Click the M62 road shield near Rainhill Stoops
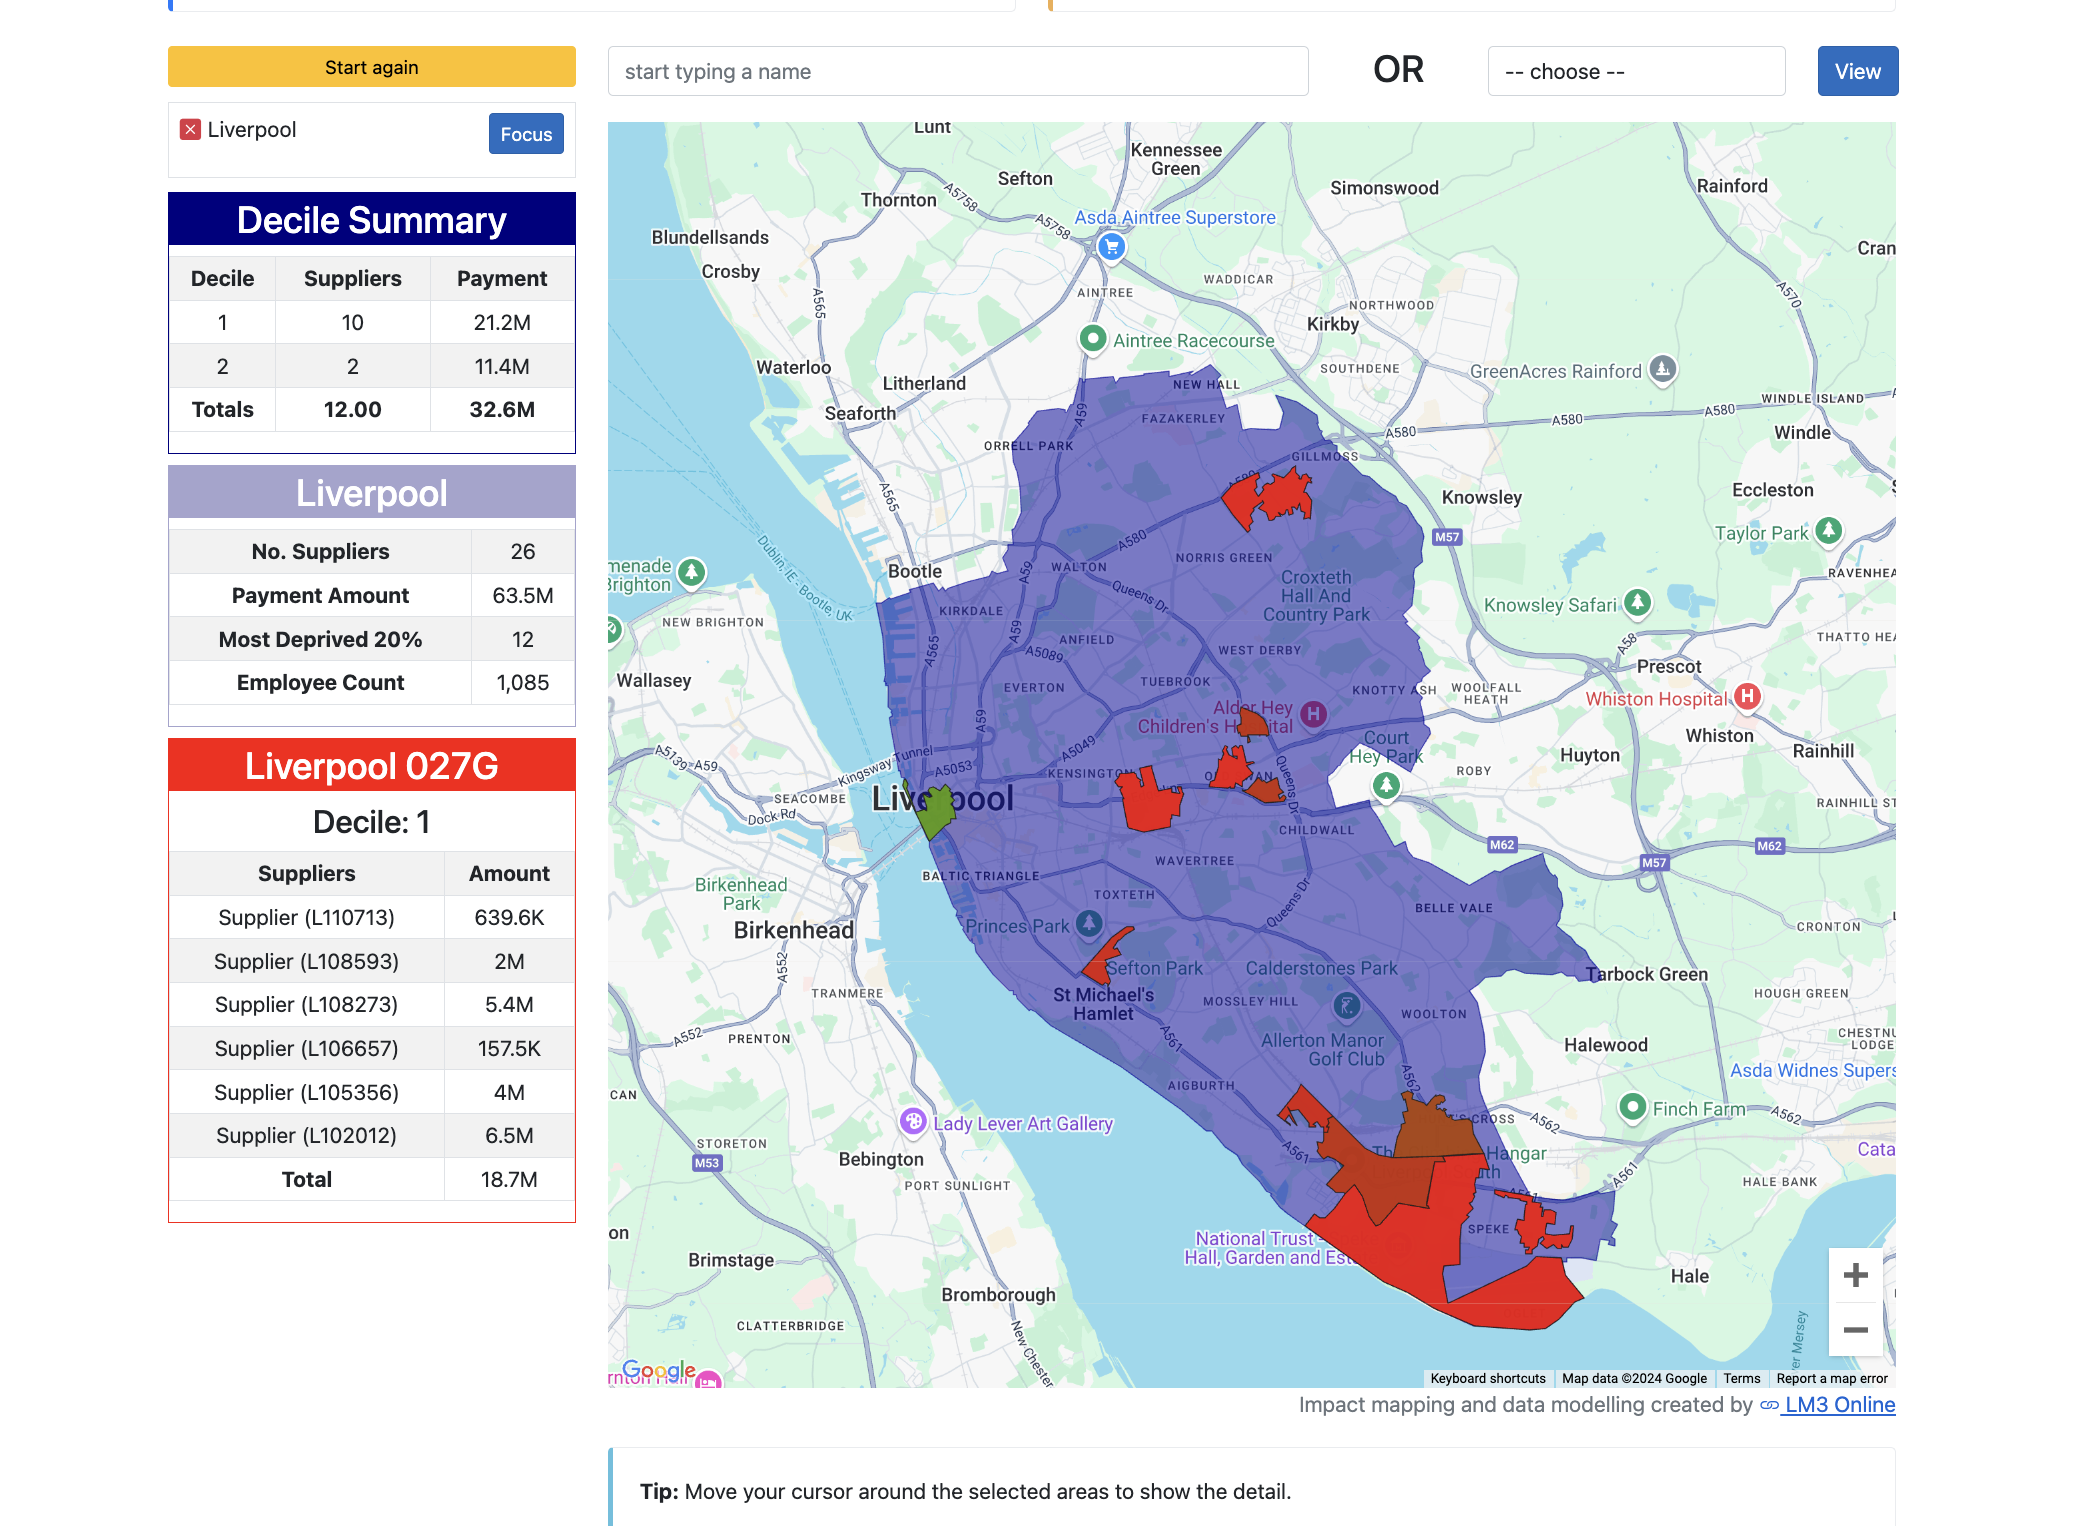2092x1526 pixels. [x=1769, y=846]
